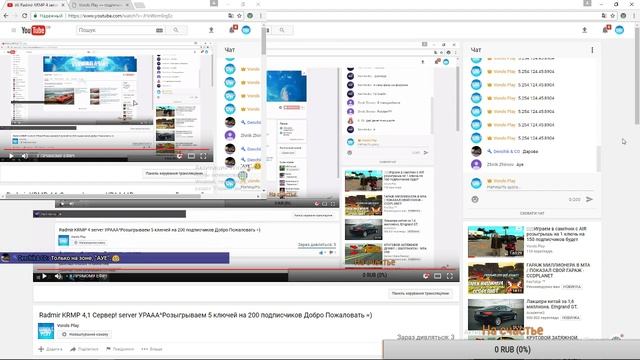
Task: Click Панель керування трансляціями button in top-left window
Action: [174, 173]
